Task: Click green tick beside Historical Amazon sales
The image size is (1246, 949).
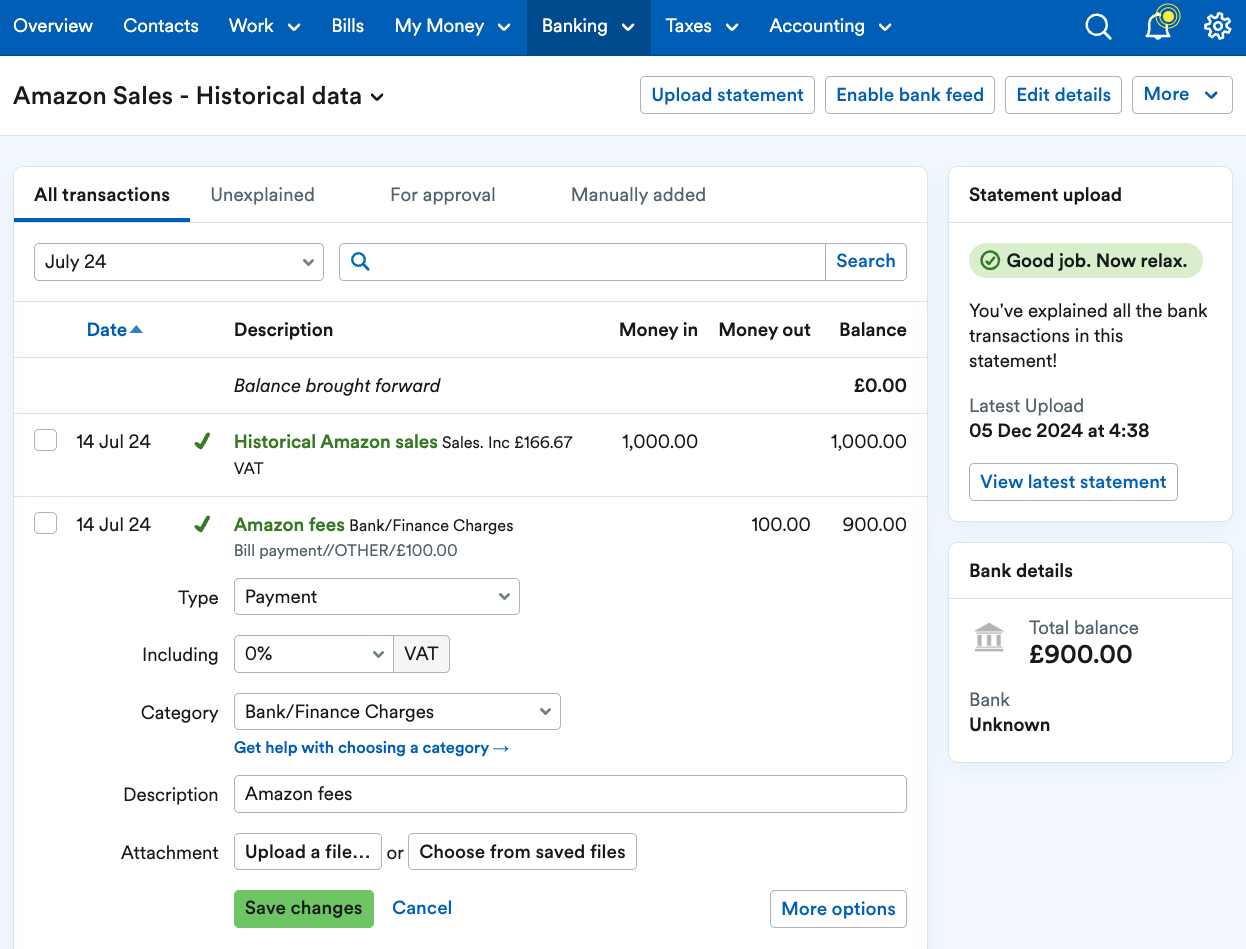Action: [202, 441]
